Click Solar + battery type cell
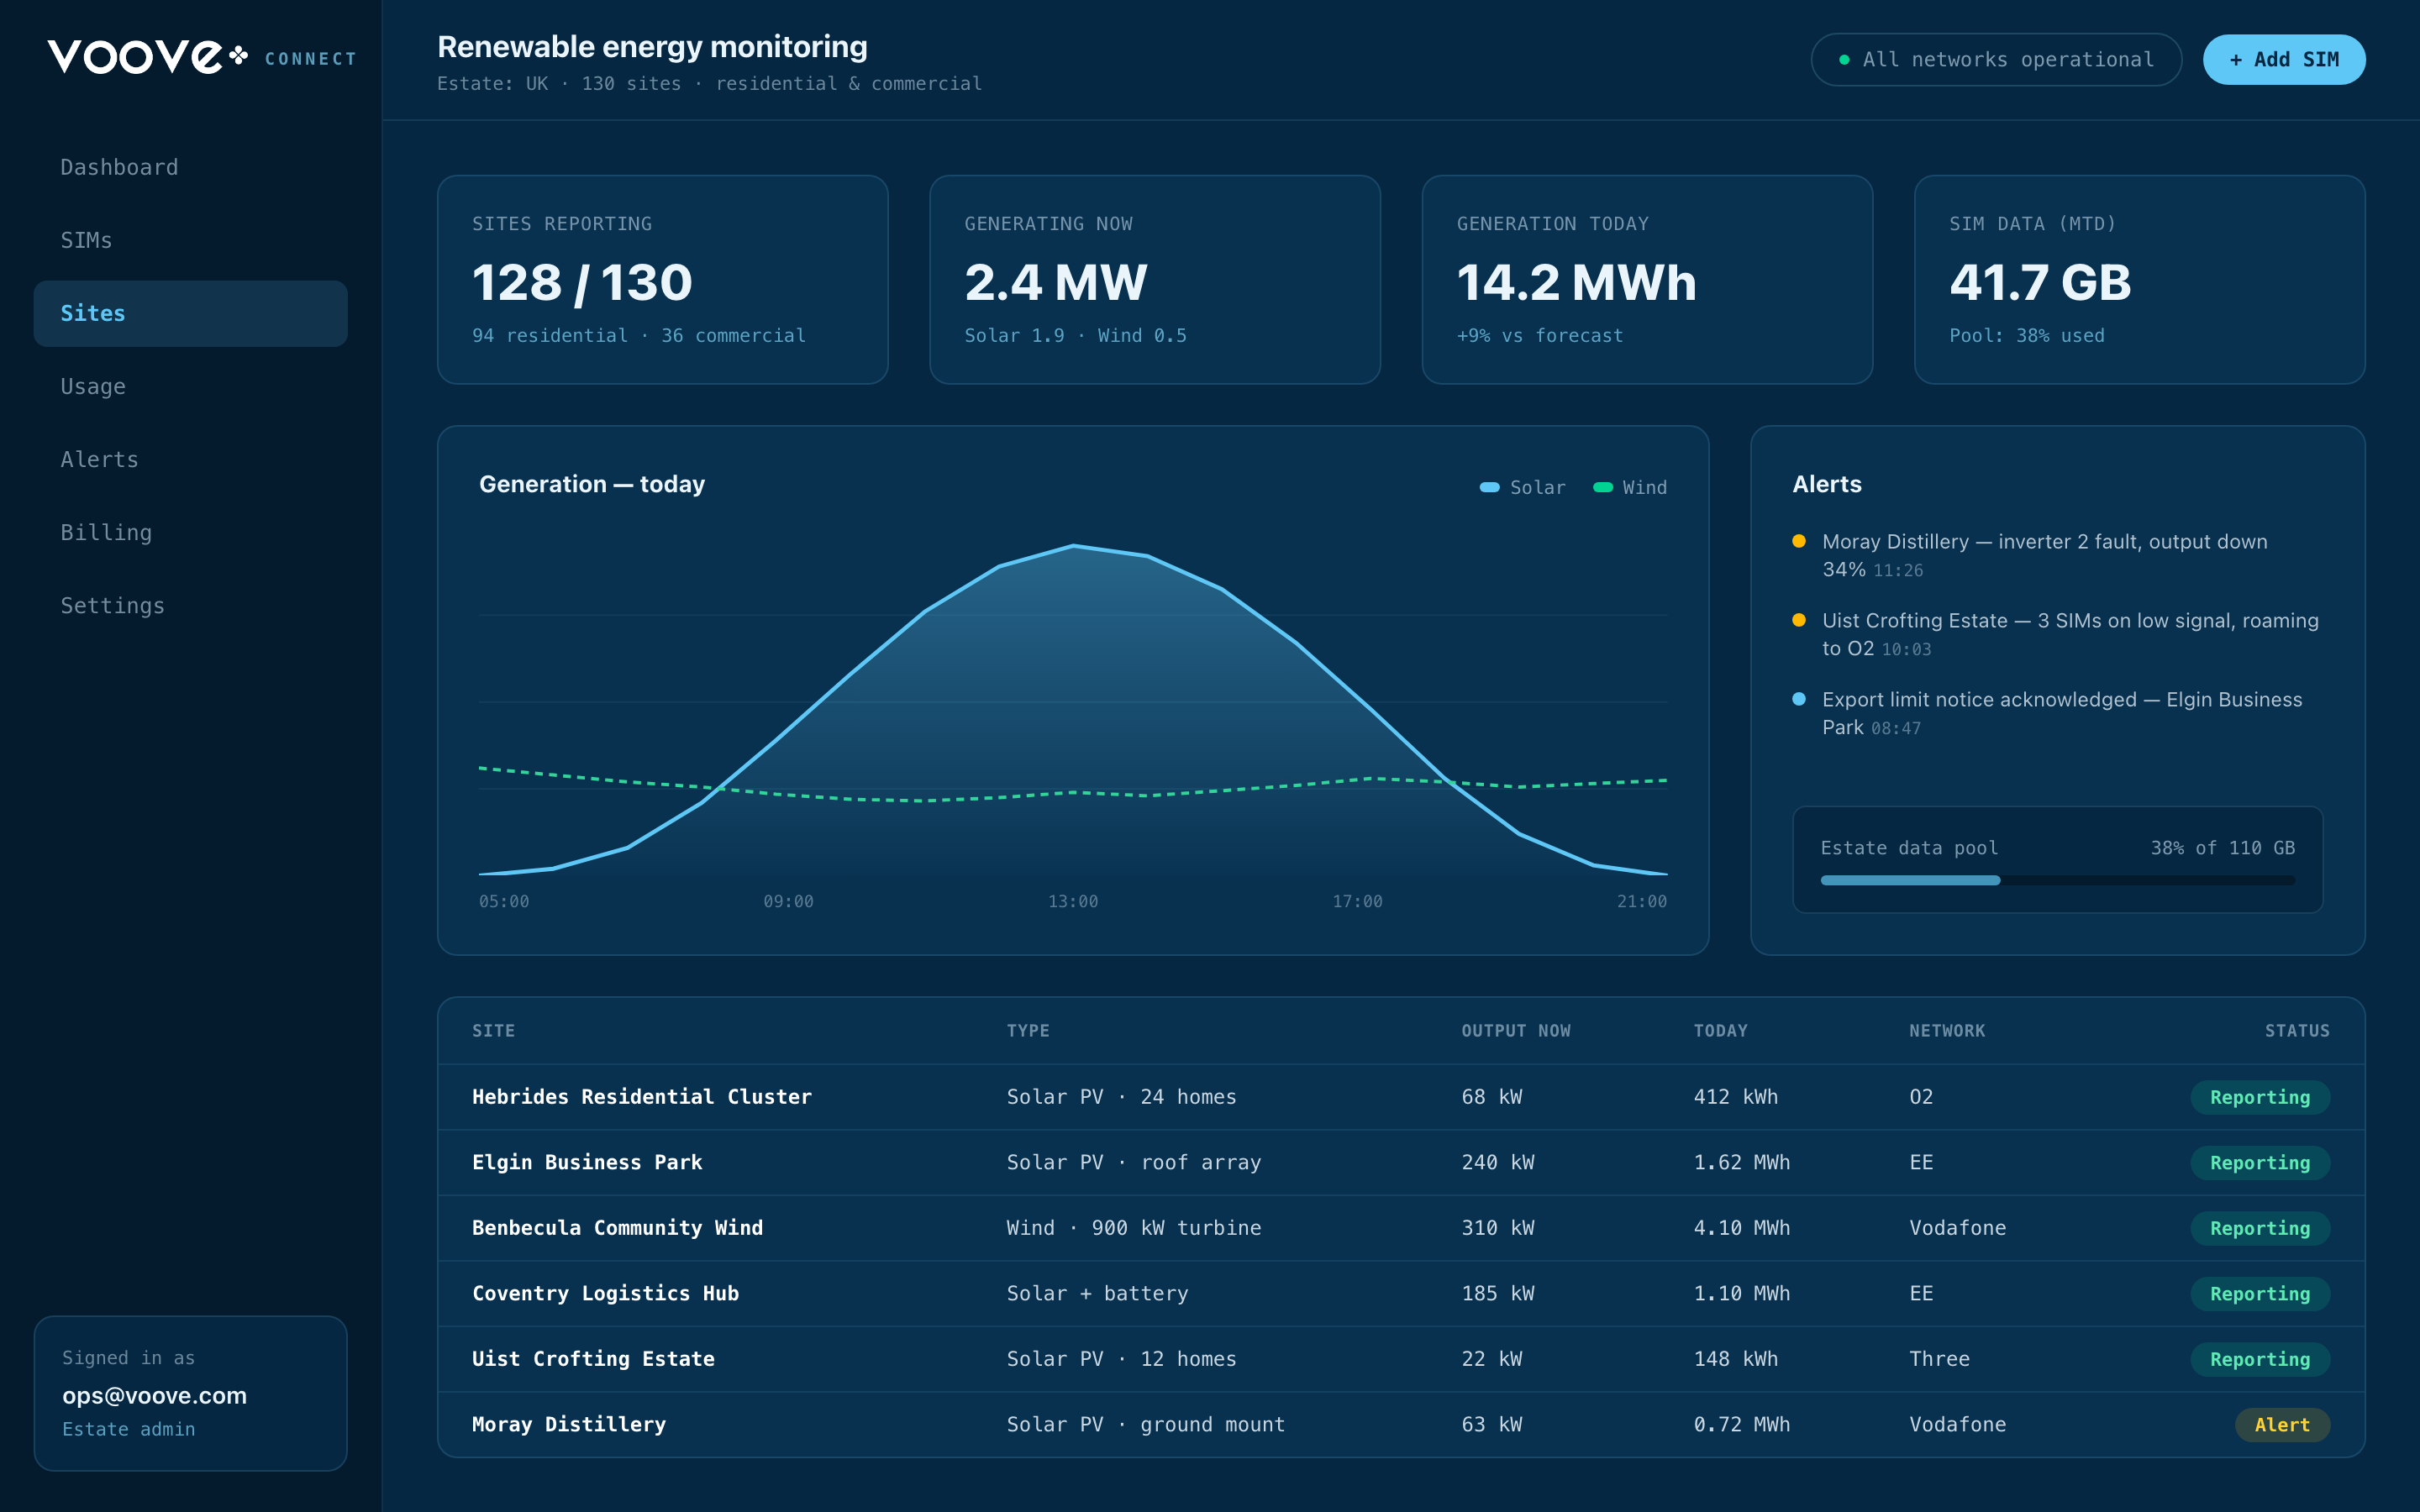This screenshot has height=1512, width=2420. tap(1097, 1294)
